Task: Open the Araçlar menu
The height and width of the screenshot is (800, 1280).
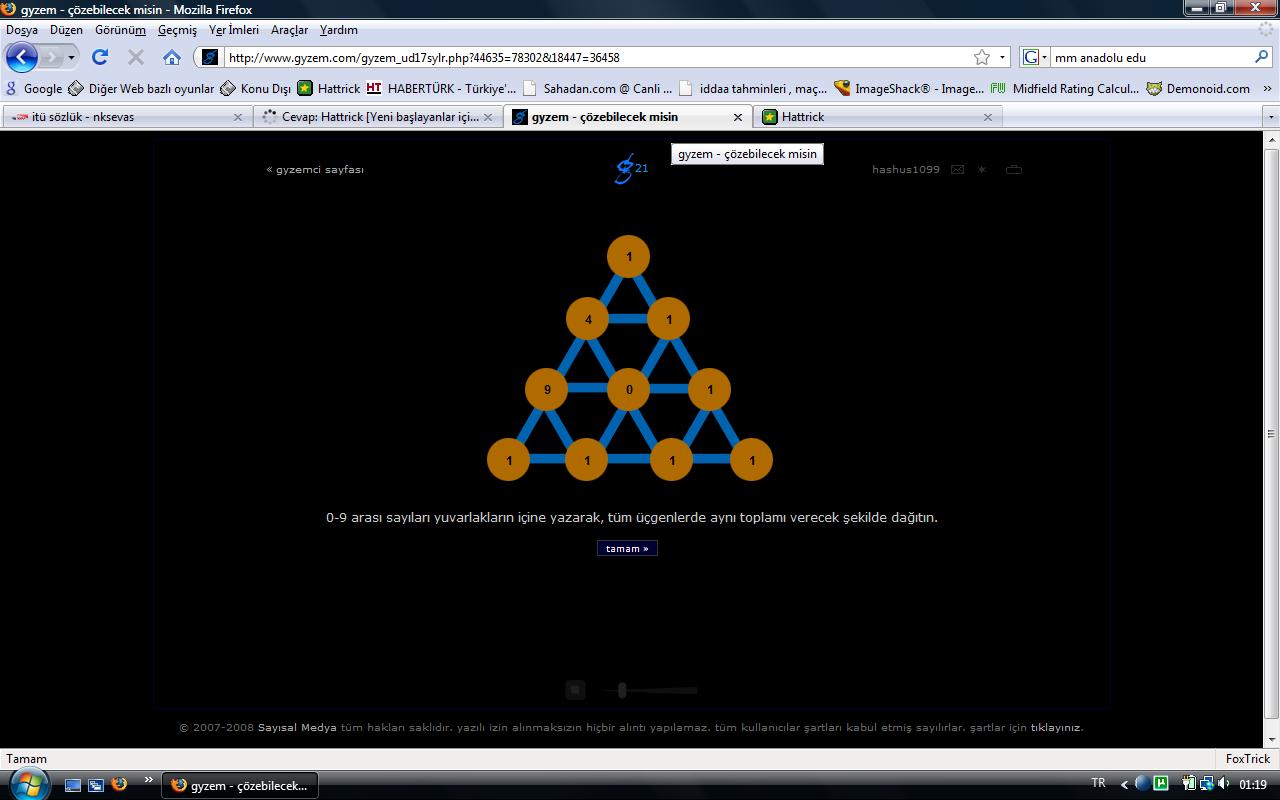Action: point(289,30)
